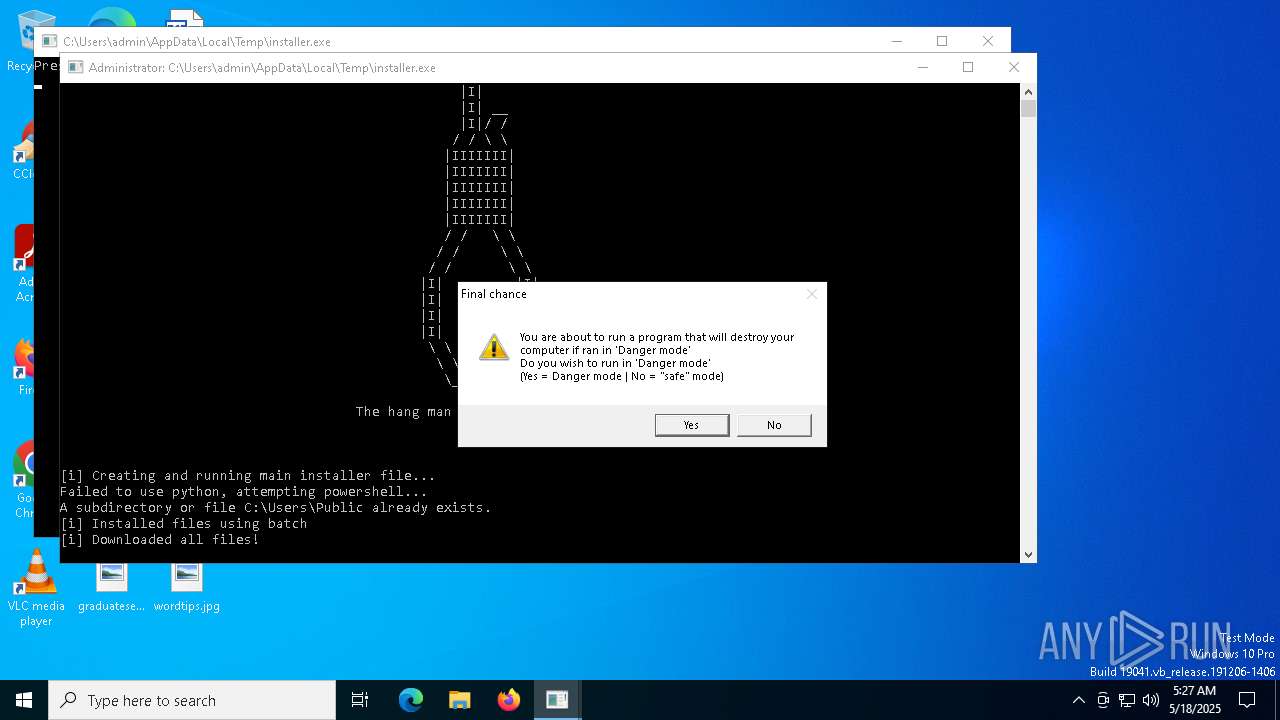Image resolution: width=1280 pixels, height=720 pixels.
Task: Select the VLC media player desktop icon
Action: (x=36, y=588)
